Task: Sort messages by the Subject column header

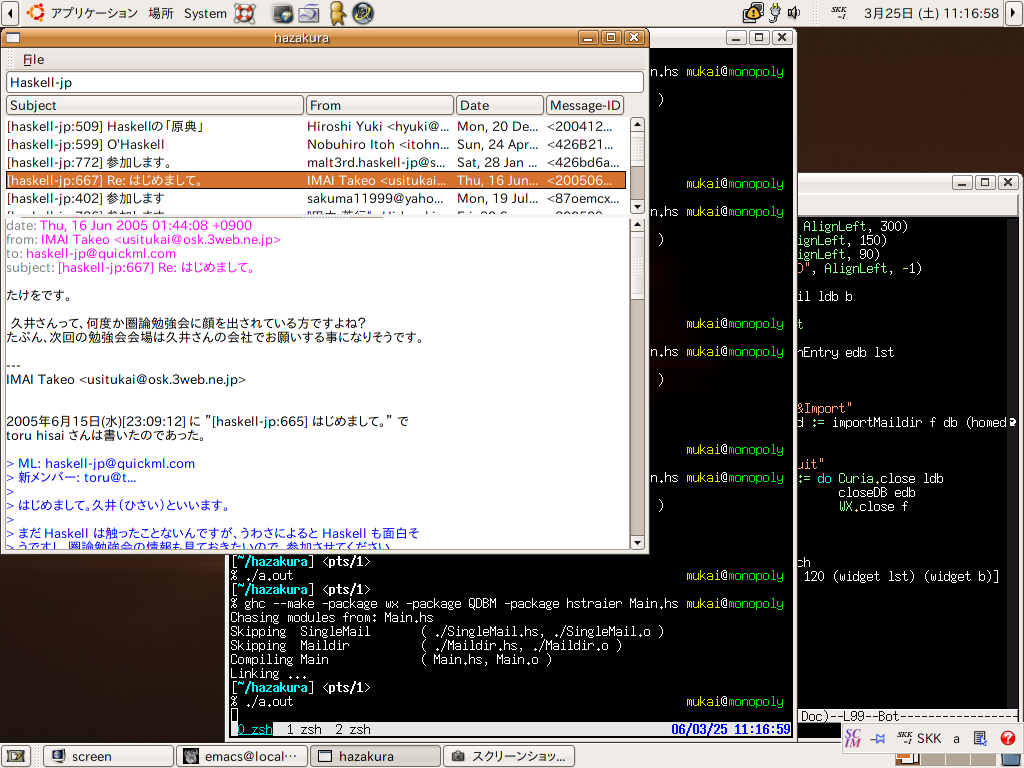Action: 155,105
